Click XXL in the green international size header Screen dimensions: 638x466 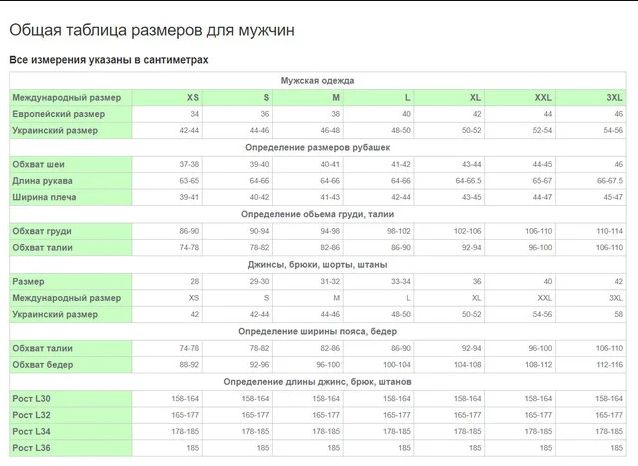click(543, 98)
